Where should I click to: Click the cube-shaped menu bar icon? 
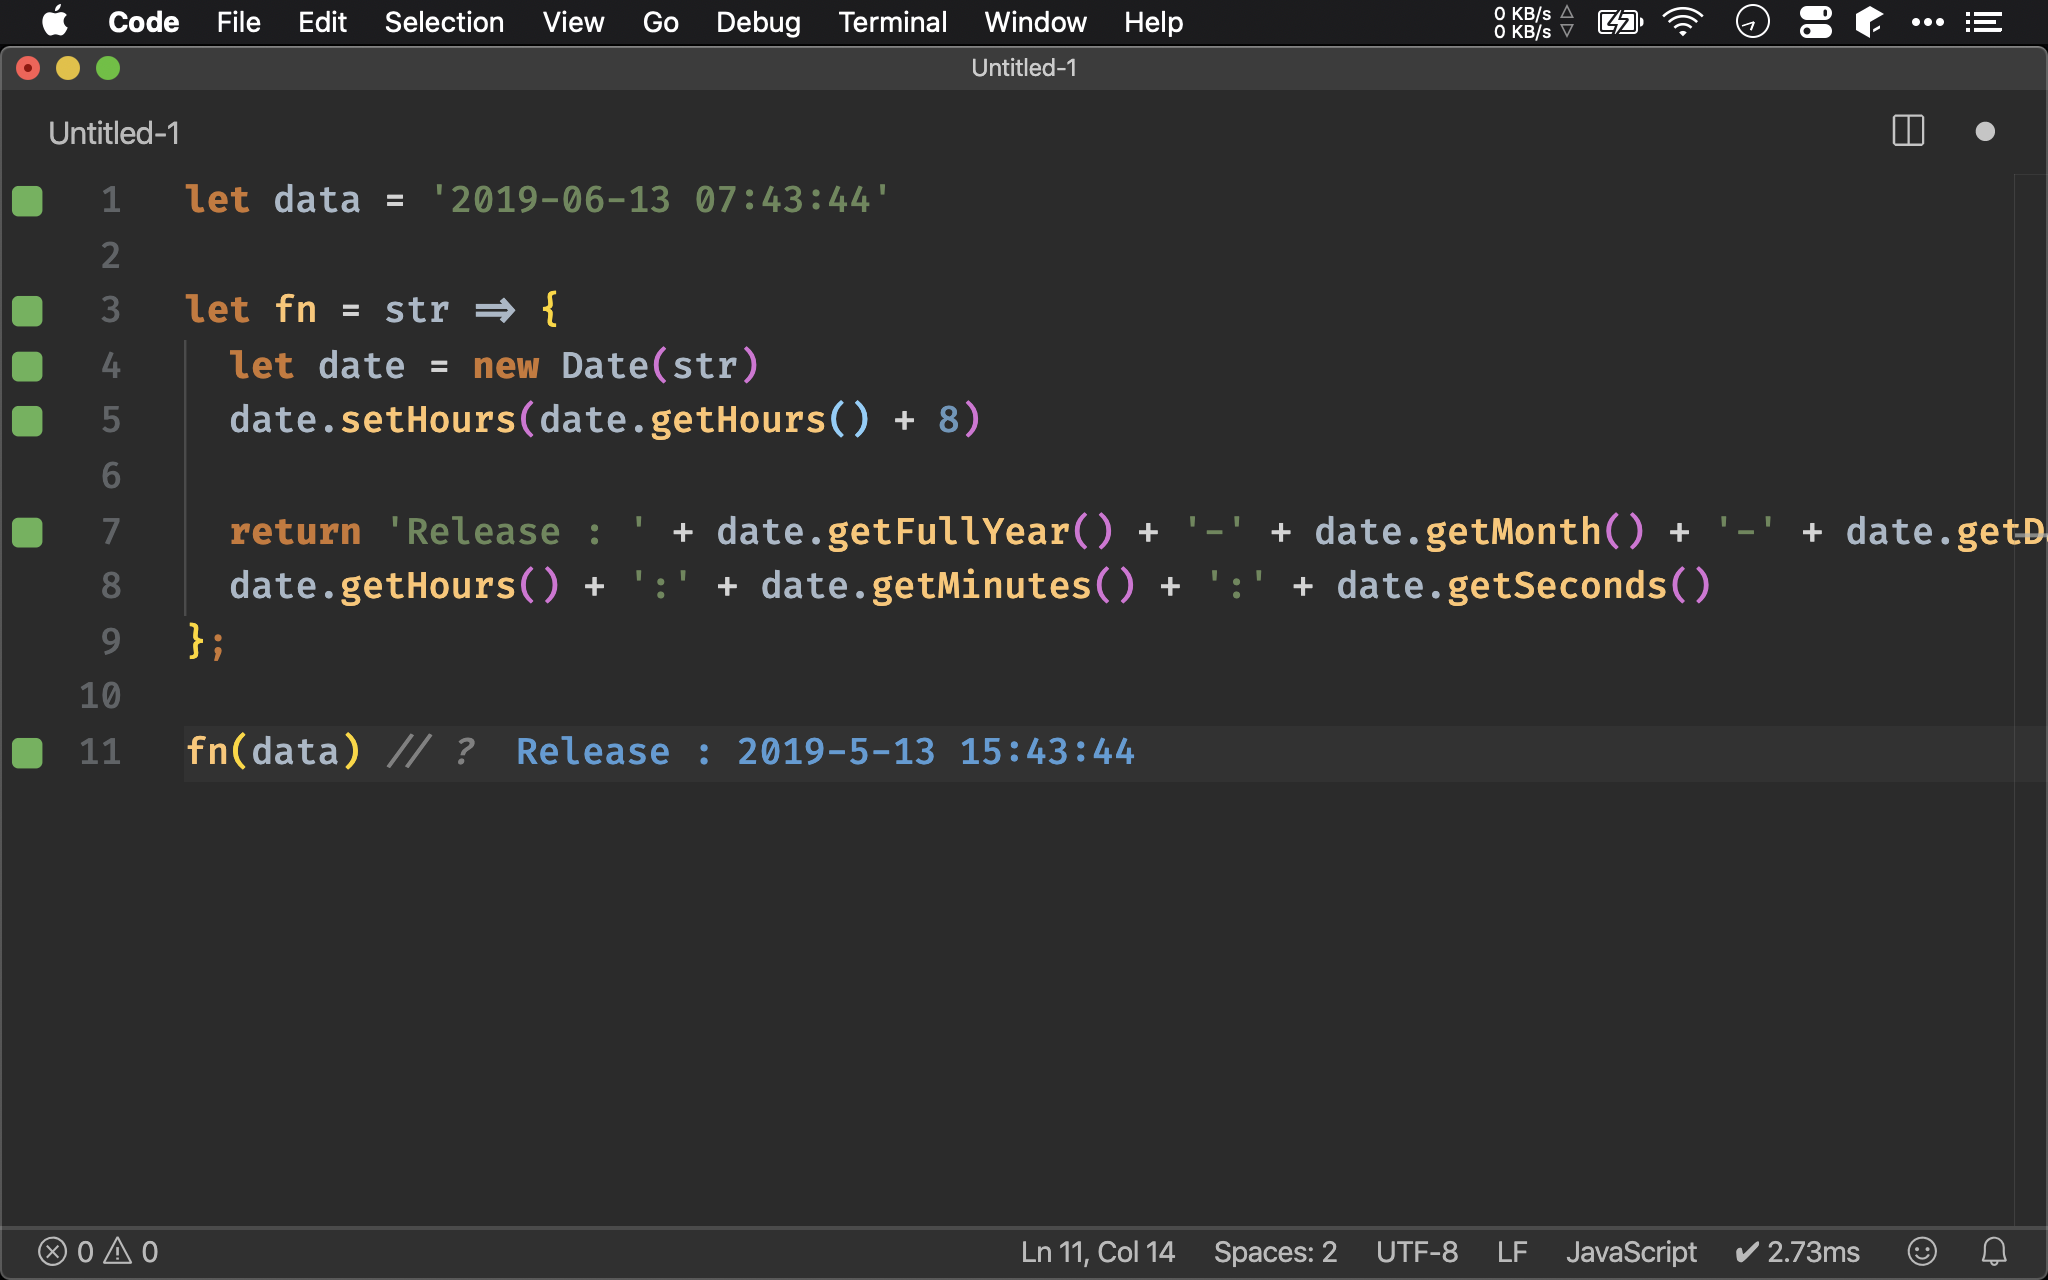tap(1868, 22)
